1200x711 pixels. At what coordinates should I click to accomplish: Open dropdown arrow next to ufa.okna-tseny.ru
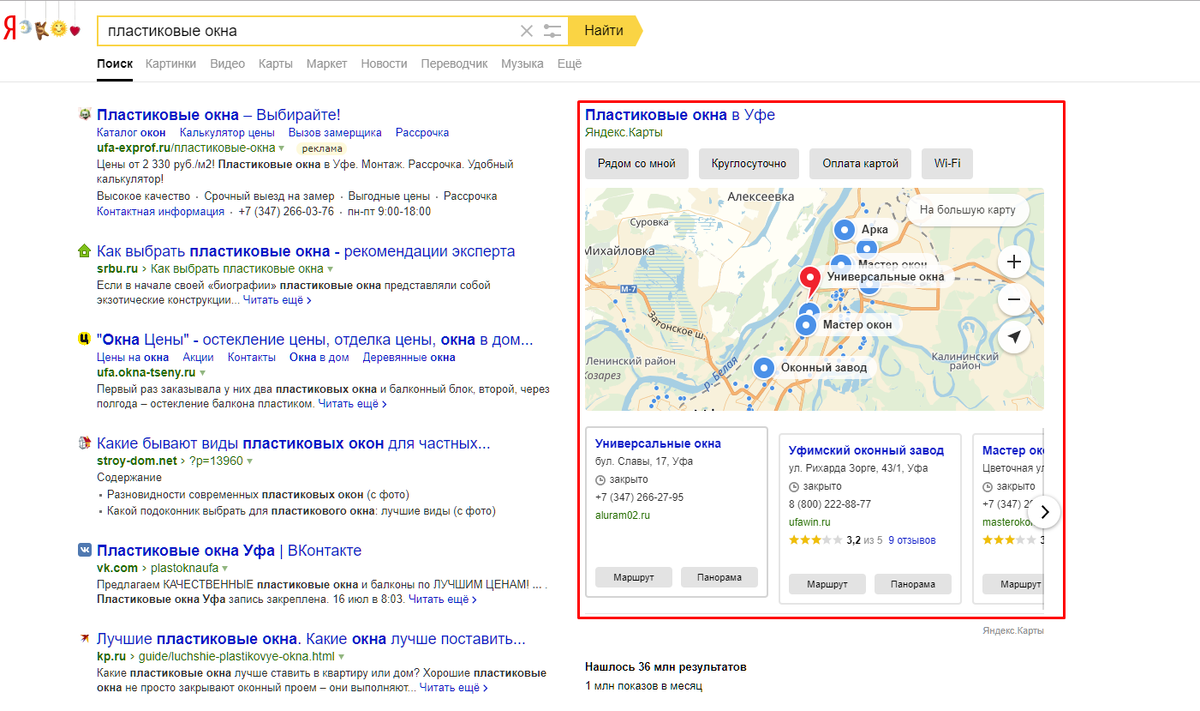click(x=202, y=373)
